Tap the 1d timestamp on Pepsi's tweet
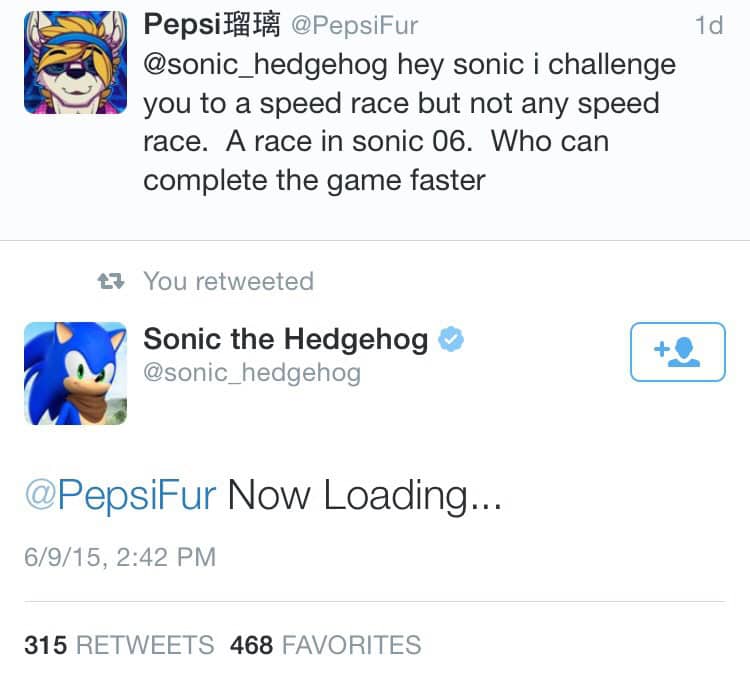This screenshot has width=750, height=682. pyautogui.click(x=709, y=25)
